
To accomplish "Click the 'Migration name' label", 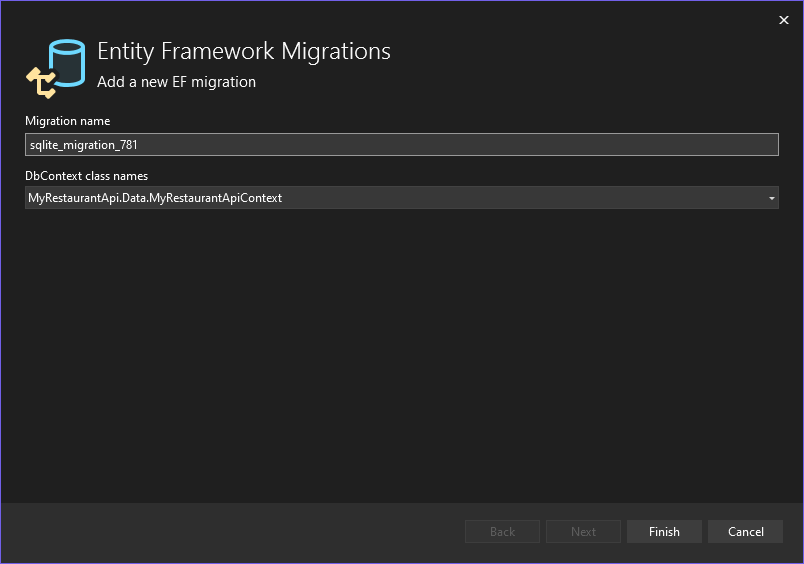I will click(x=68, y=121).
